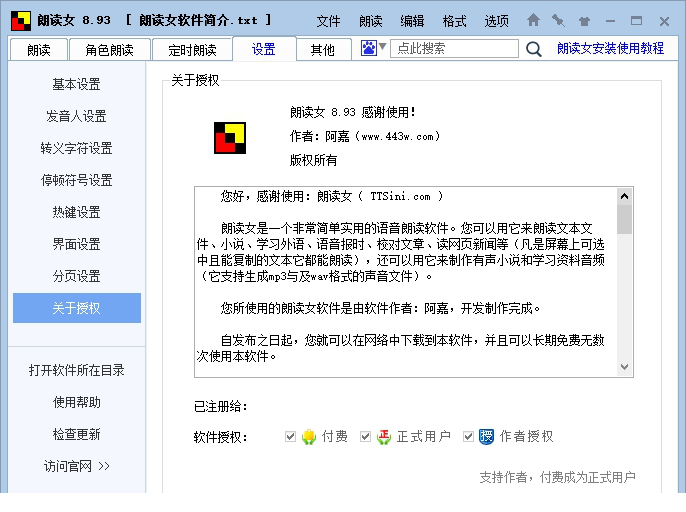Image resolution: width=686 pixels, height=512 pixels.
Task: Click the pin window icon
Action: click(x=558, y=20)
